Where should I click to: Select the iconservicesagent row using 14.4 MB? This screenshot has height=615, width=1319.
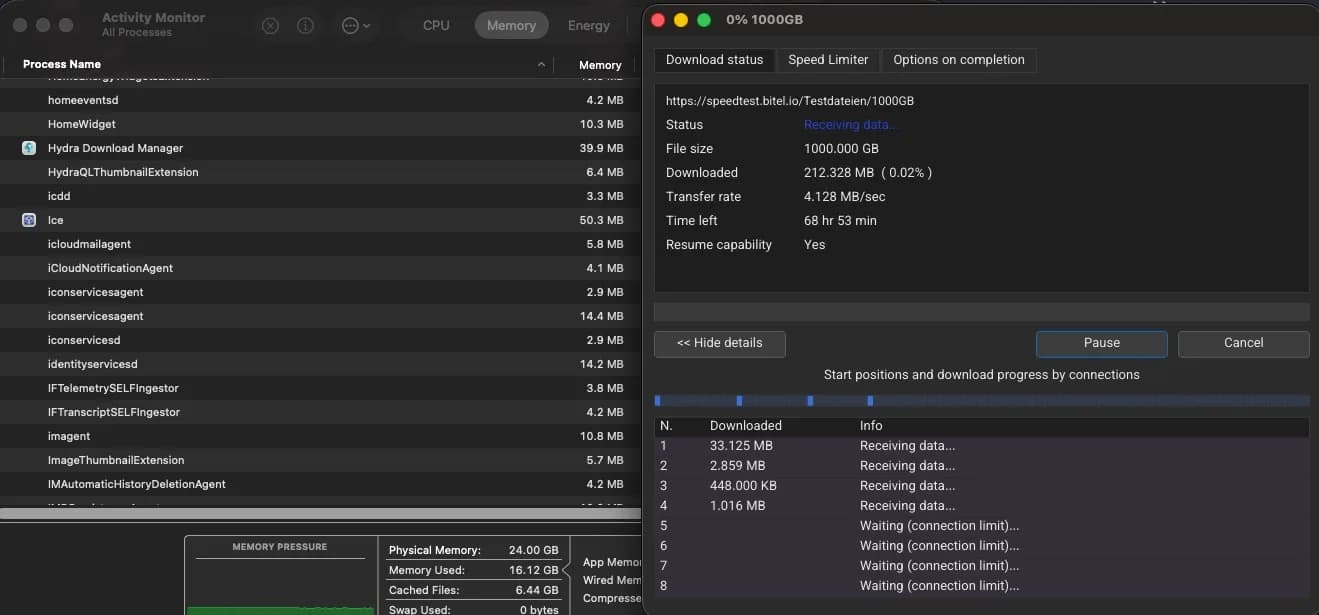point(320,316)
